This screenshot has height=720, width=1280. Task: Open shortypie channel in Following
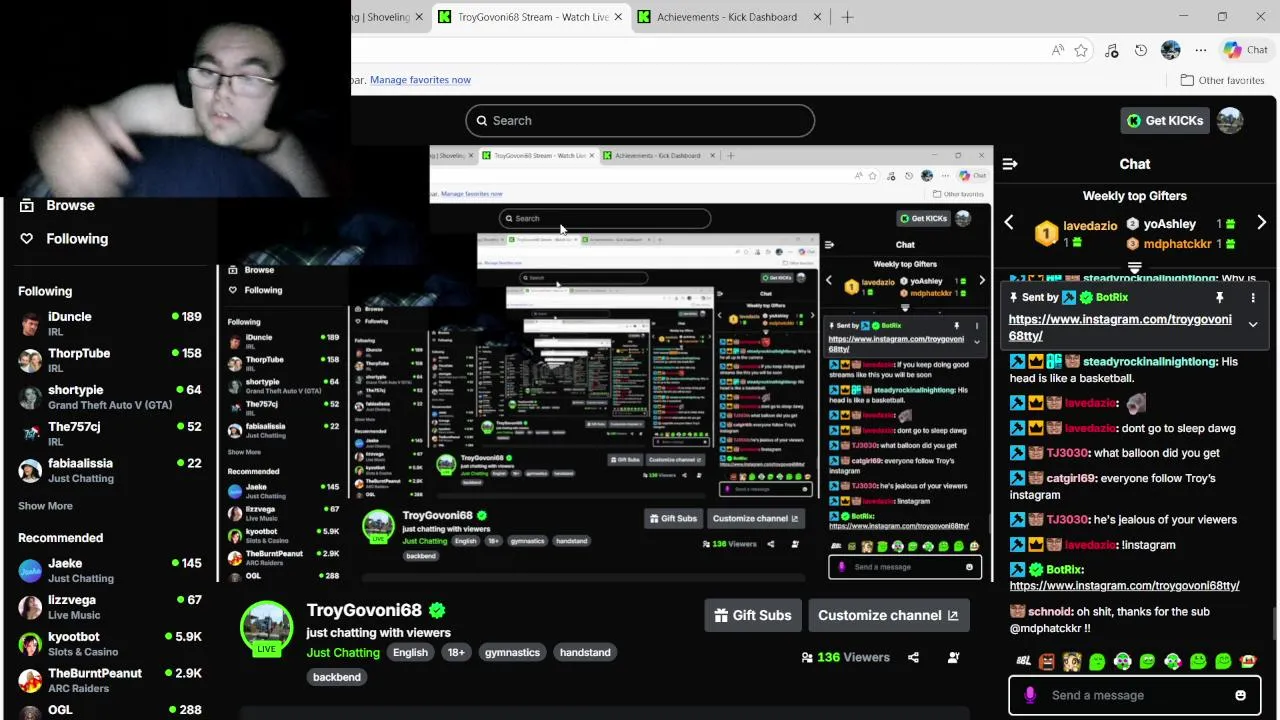click(x=110, y=397)
